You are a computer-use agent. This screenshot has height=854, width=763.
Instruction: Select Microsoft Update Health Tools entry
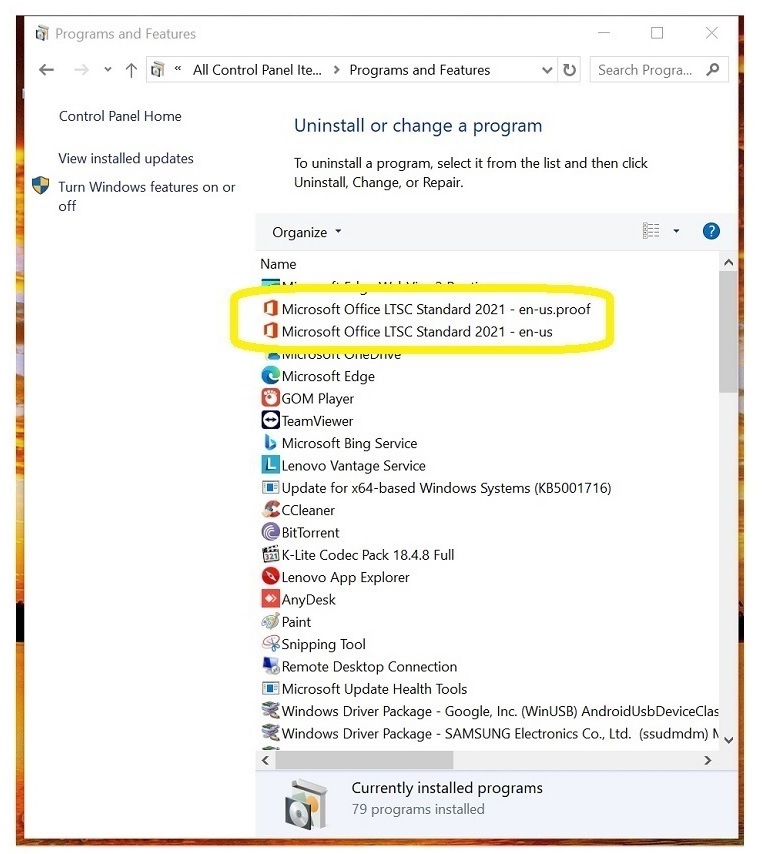pos(374,689)
